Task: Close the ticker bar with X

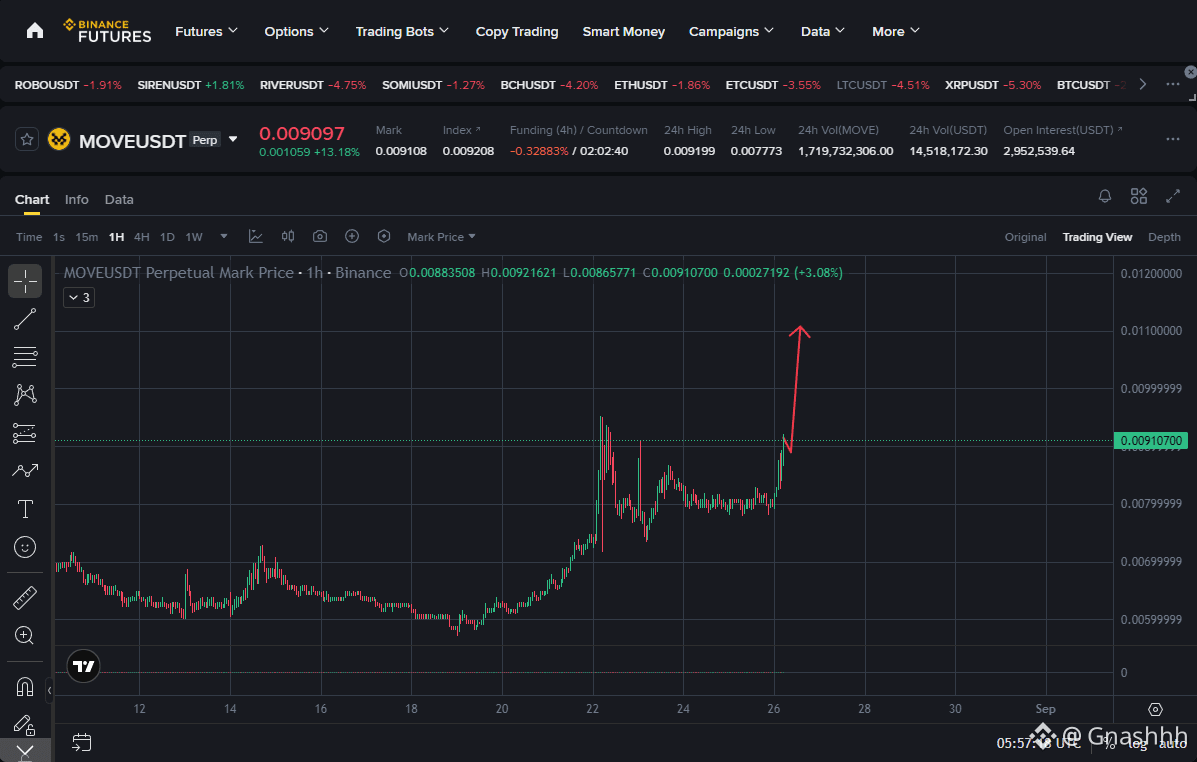Action: point(1190,72)
